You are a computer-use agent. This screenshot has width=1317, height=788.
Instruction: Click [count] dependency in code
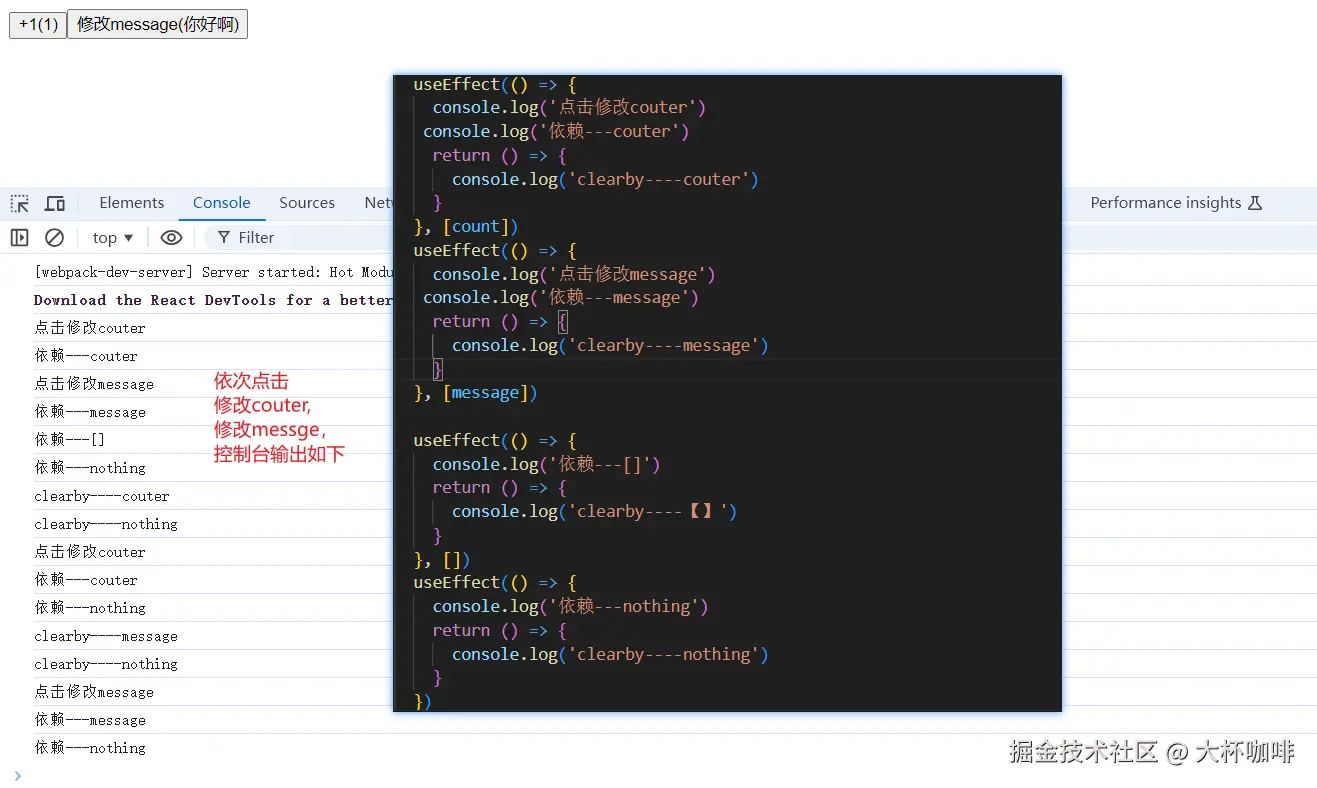[475, 227]
